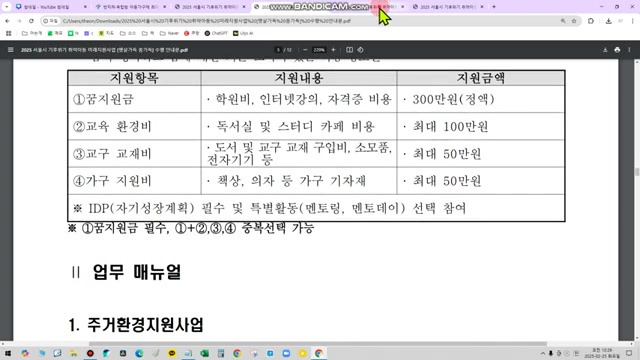Screen dimensions: 640x360
Task: Go forward in browser history
Action: pos(19,21)
